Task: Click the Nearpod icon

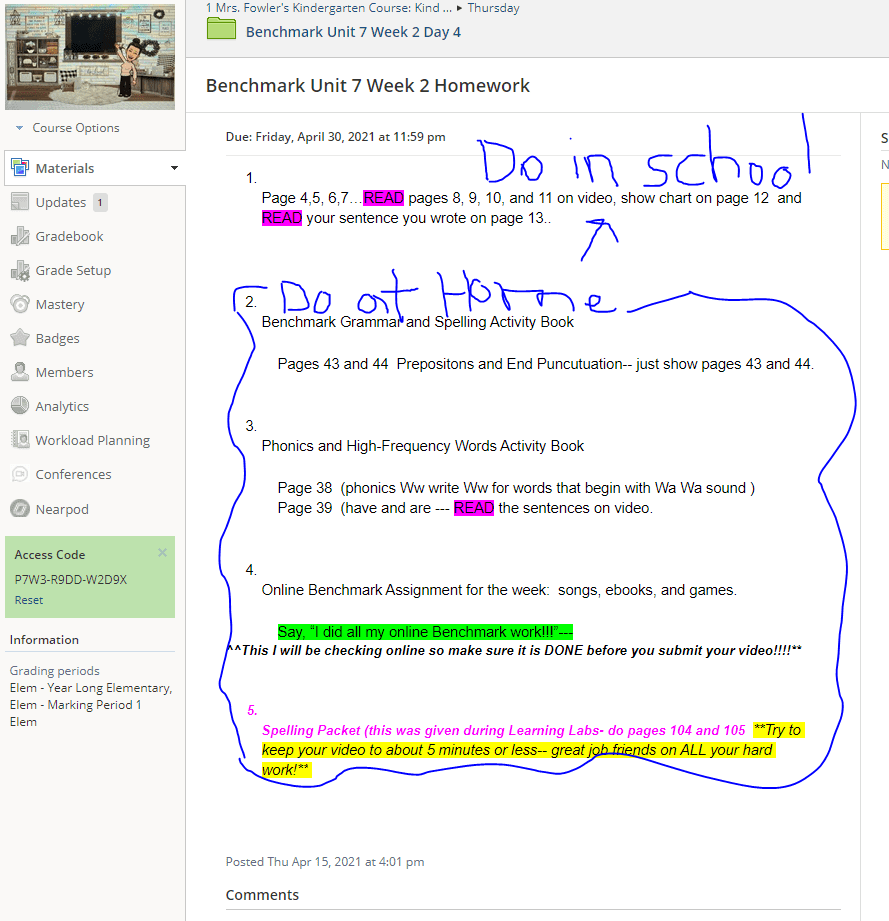Action: pos(19,509)
